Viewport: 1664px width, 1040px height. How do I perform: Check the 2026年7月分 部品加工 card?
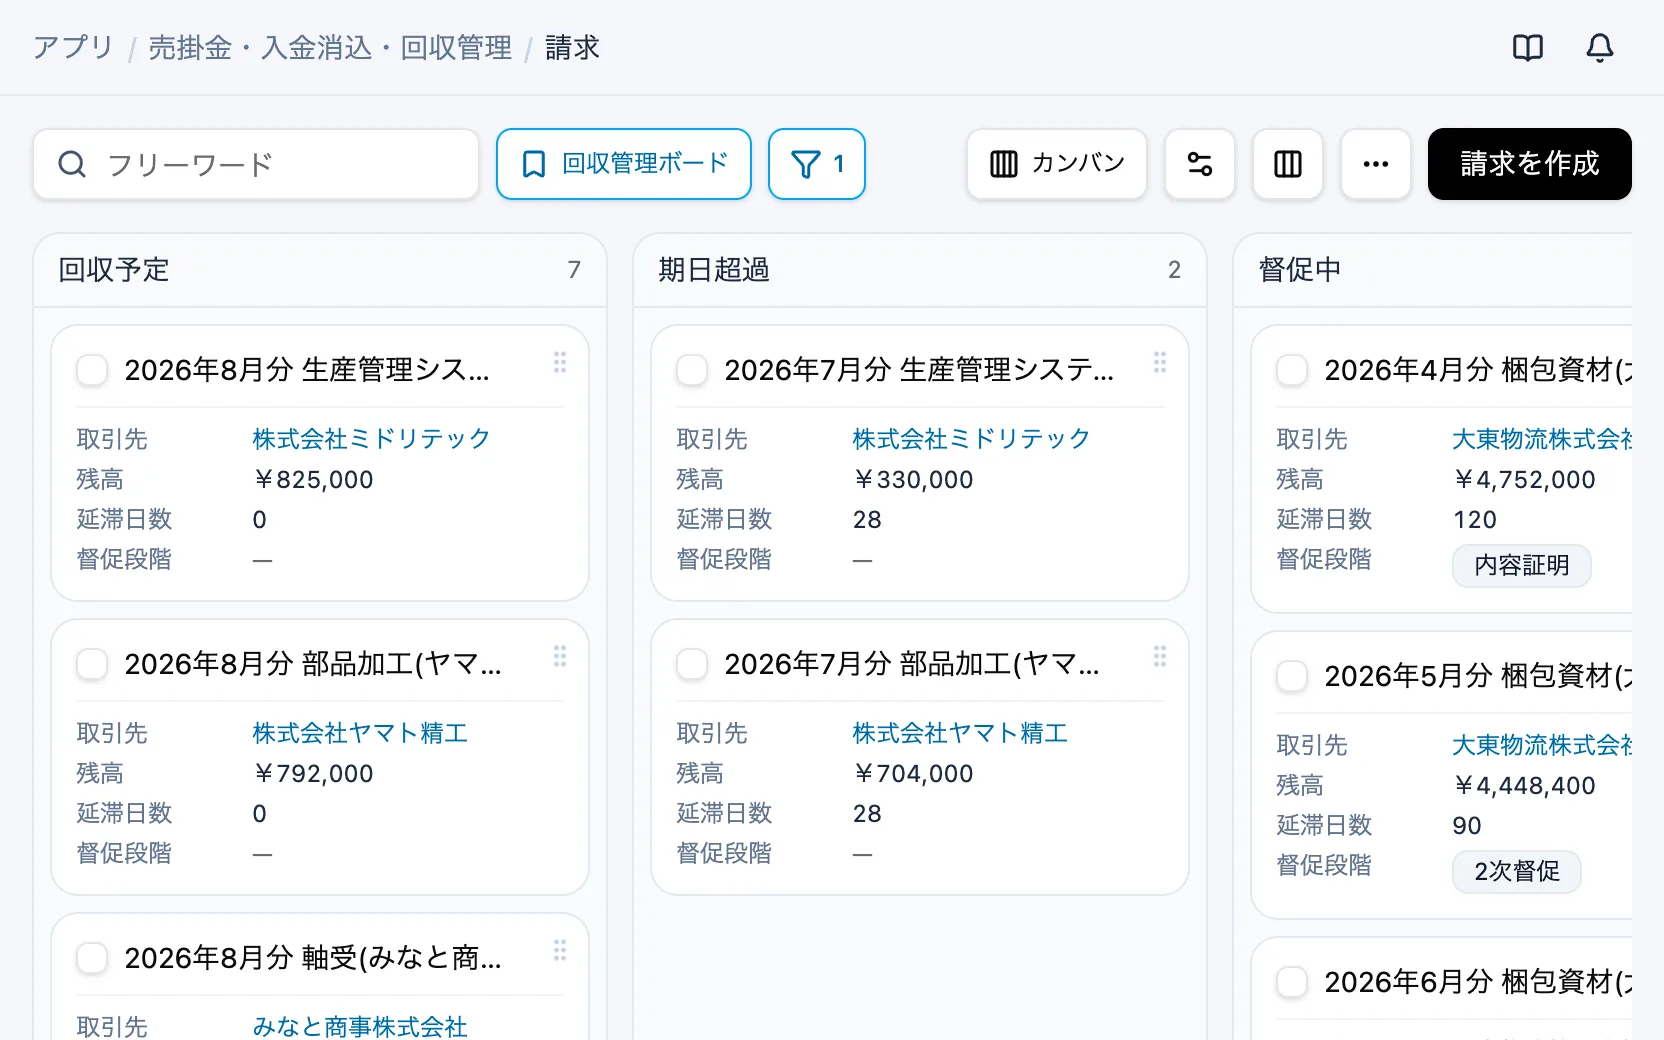point(692,664)
